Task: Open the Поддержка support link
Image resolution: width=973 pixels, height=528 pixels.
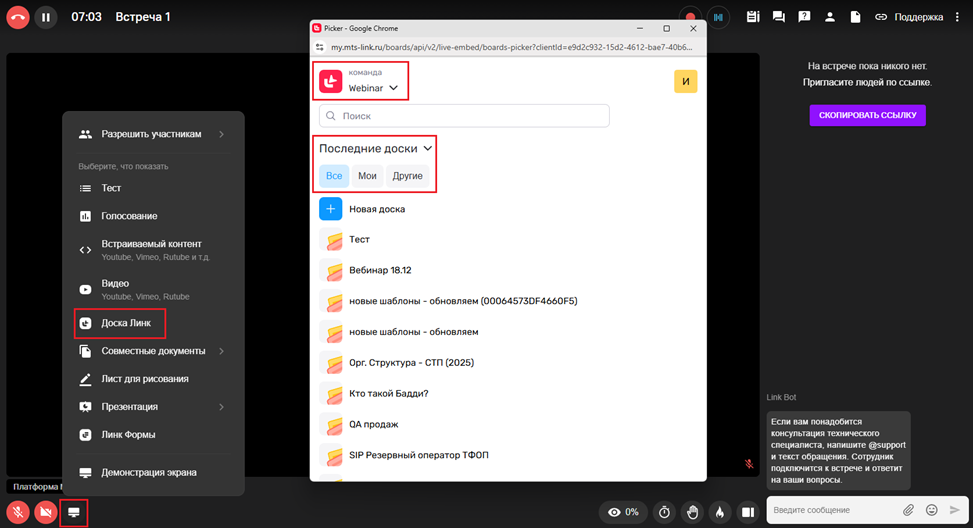Action: [x=918, y=17]
